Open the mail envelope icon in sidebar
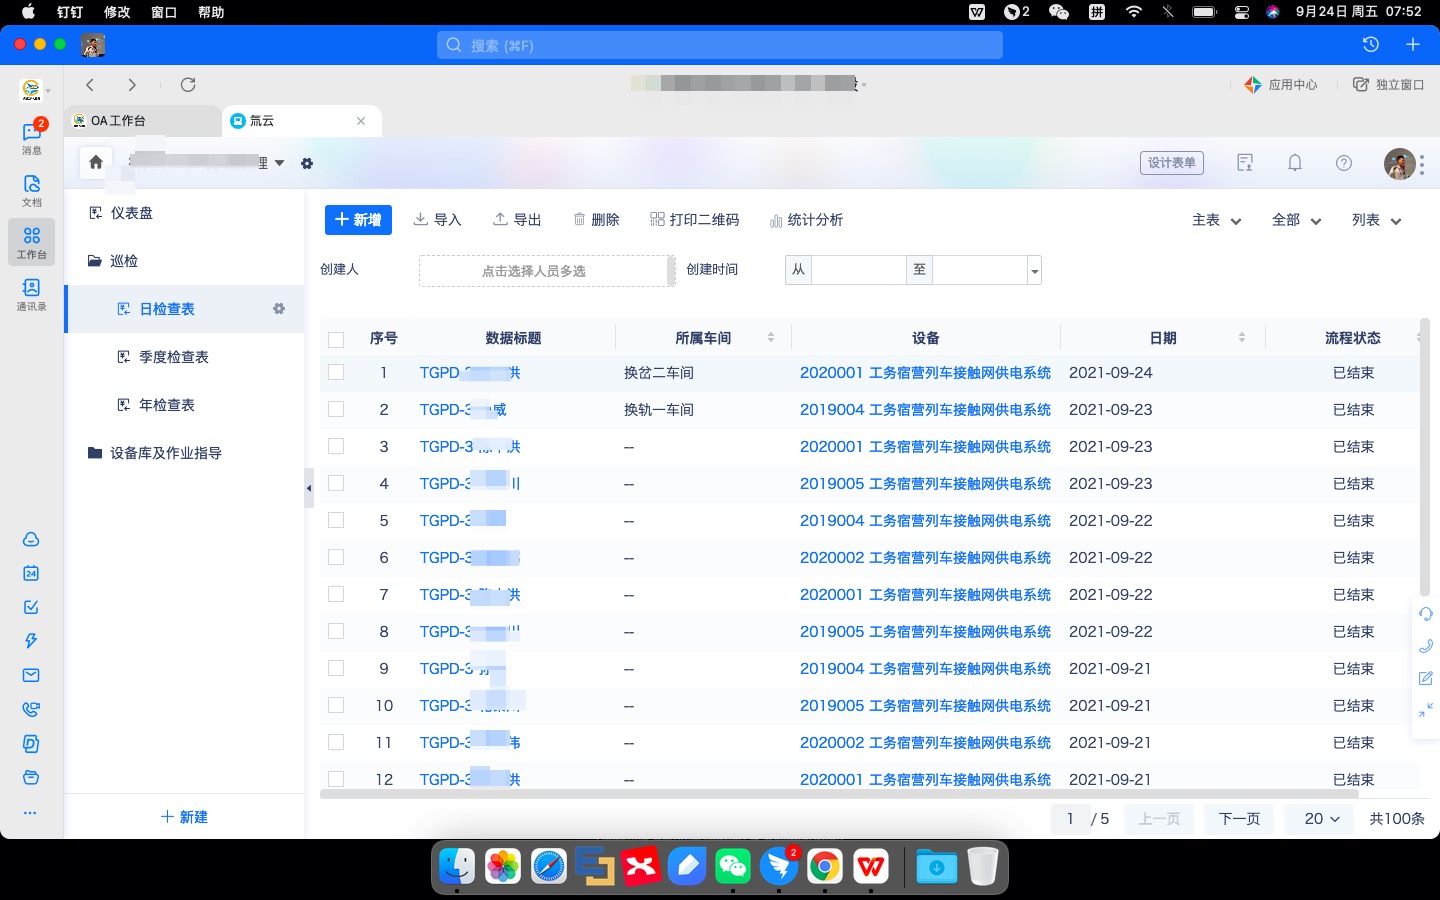Screen dimensions: 1440x900 point(31,675)
